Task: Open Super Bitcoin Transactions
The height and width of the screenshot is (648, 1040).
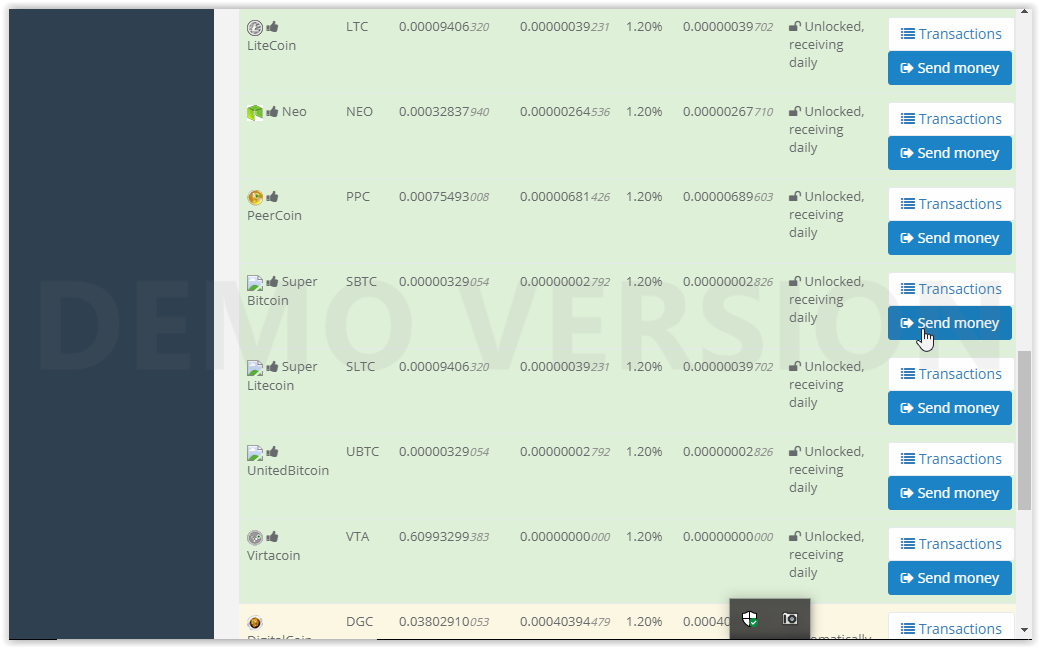Action: (950, 289)
